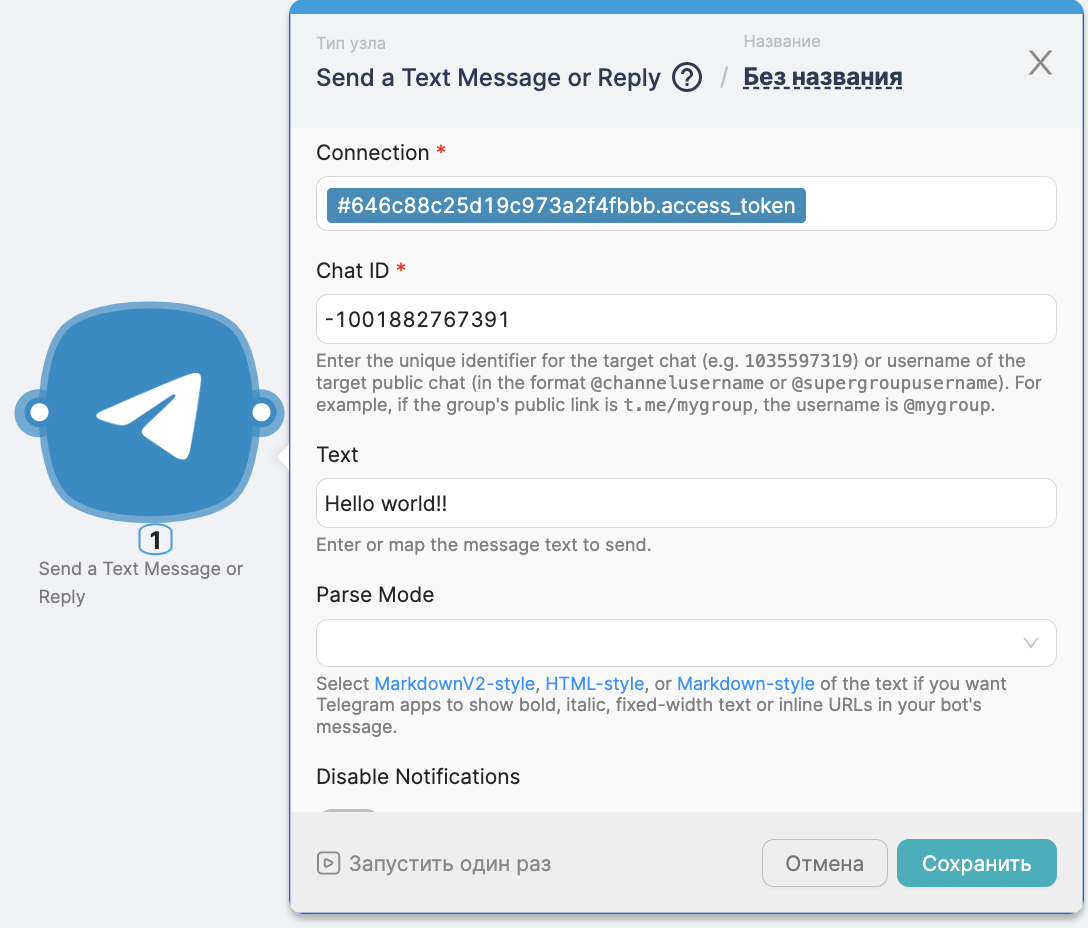This screenshot has width=1088, height=928.
Task: Click the Сохранить button
Action: point(976,863)
